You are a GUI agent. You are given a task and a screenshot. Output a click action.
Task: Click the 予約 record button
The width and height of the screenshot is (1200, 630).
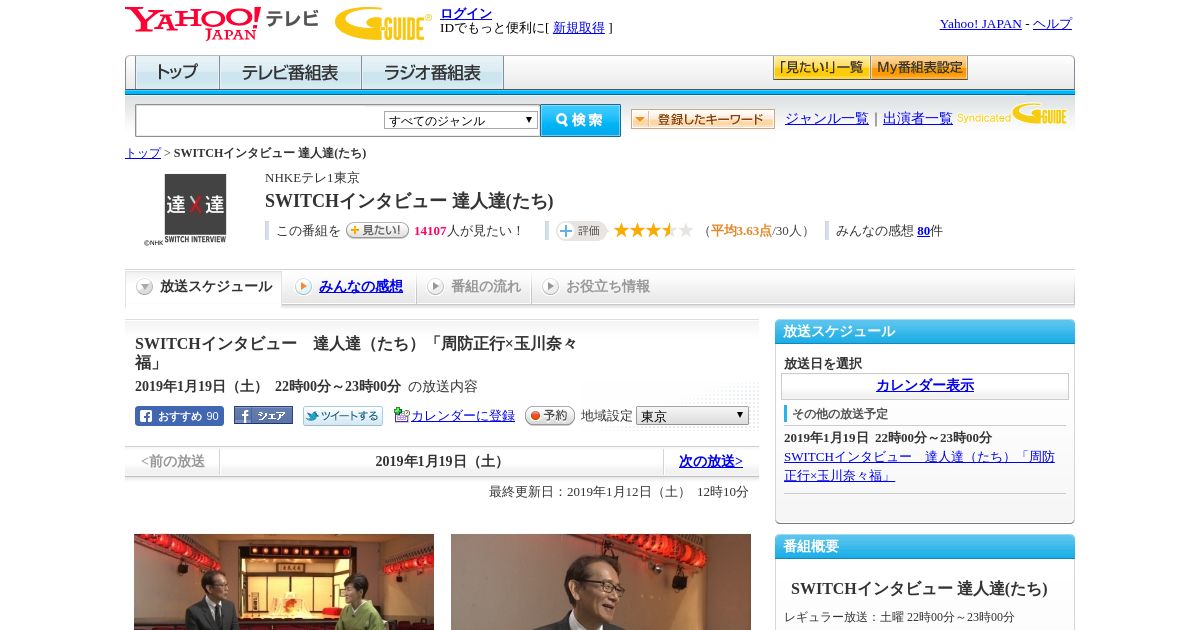pos(550,415)
